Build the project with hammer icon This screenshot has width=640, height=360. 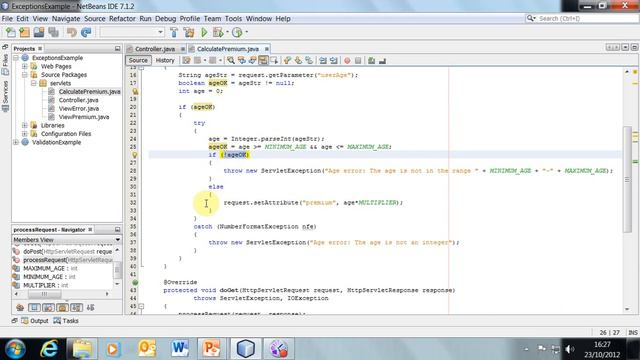click(174, 32)
